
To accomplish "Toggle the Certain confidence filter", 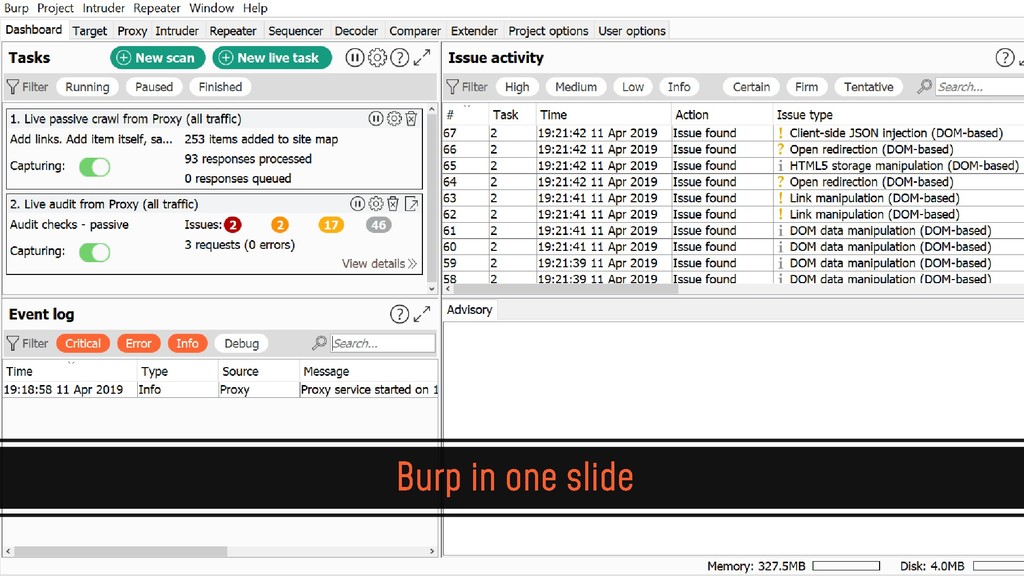I will (752, 87).
